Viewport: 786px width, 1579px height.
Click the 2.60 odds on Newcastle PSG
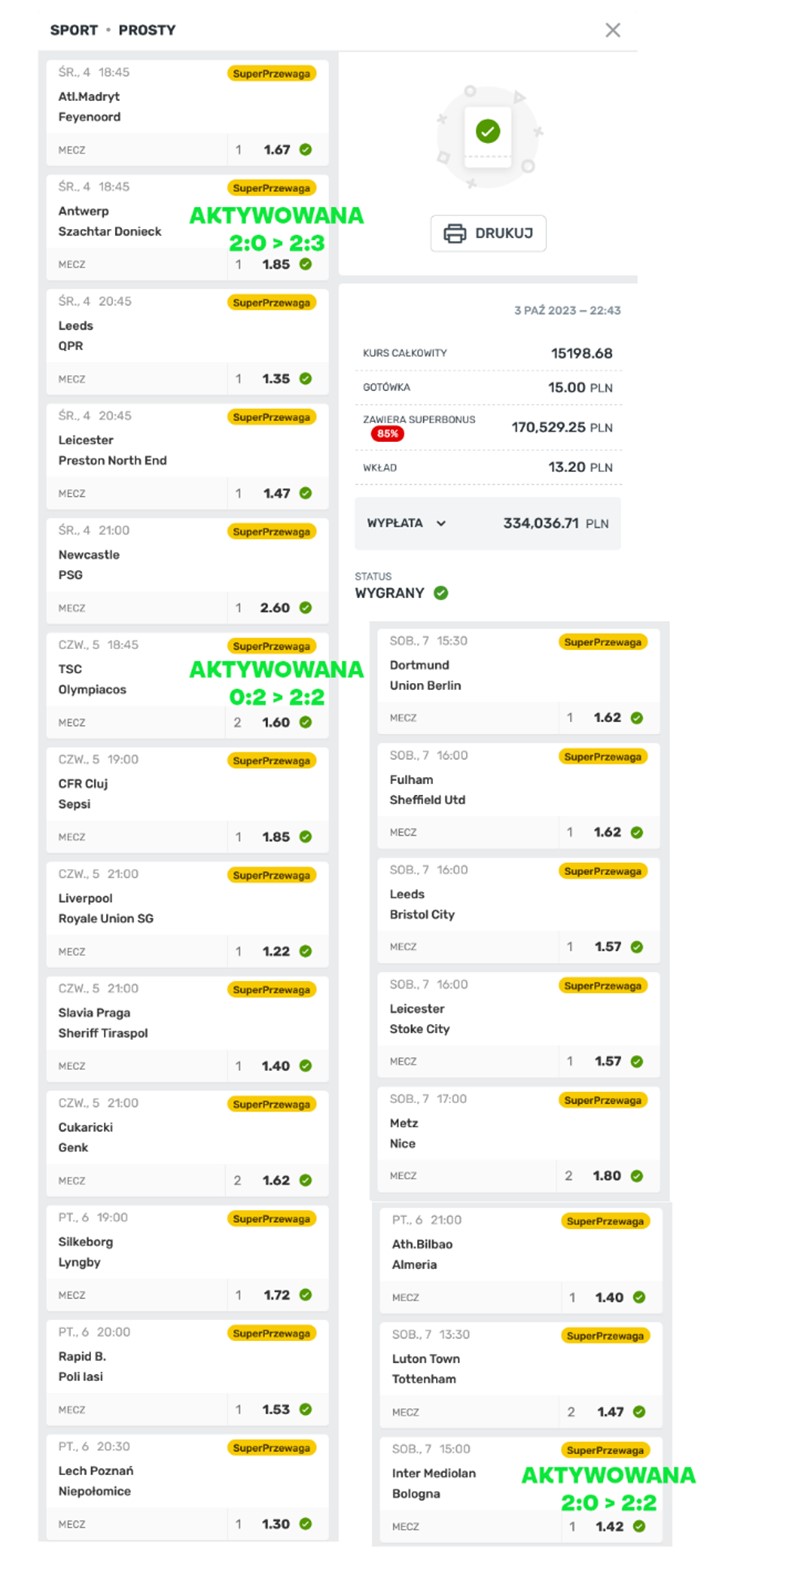pyautogui.click(x=275, y=608)
